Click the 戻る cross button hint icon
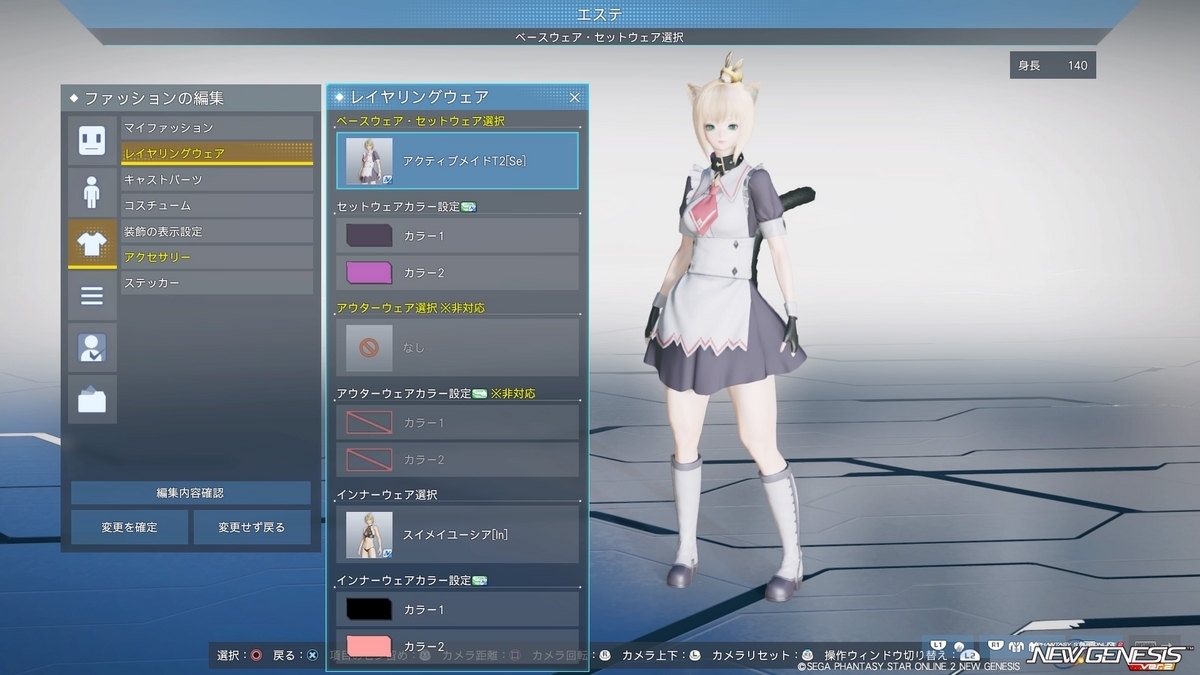Screen dimensions: 1200x675 (x=312, y=655)
